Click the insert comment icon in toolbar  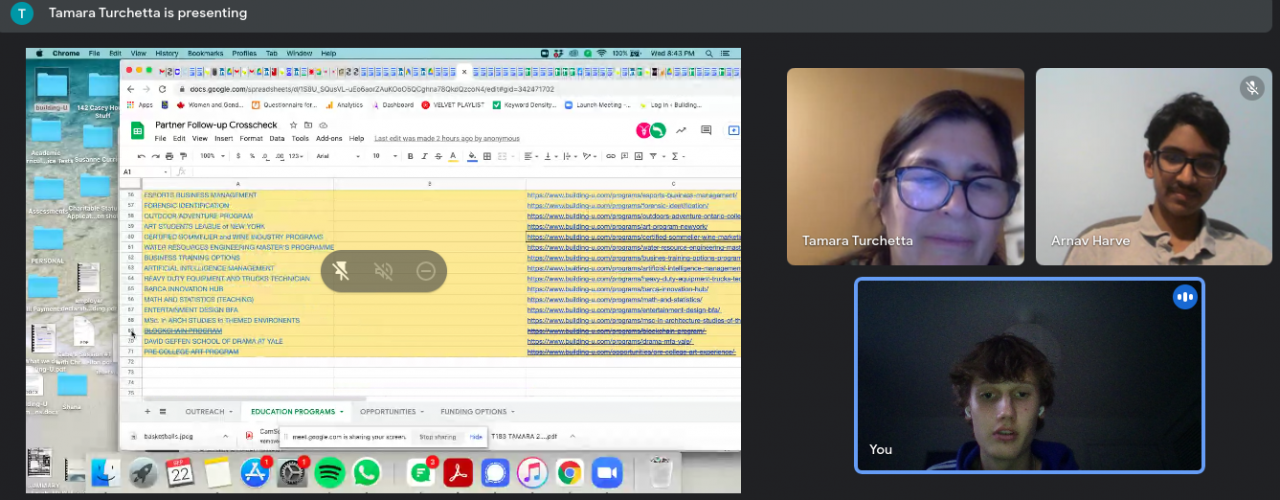click(624, 156)
